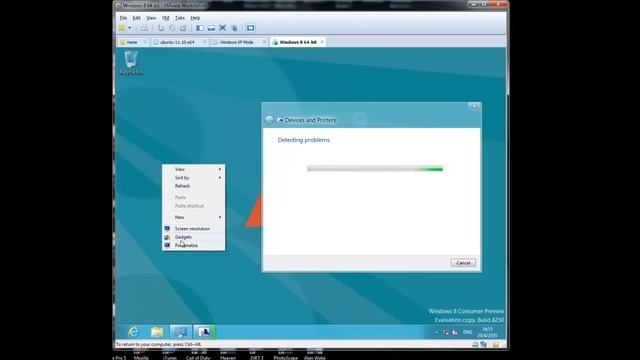Open the power options dropdown arrow
640x360 pixels.
(130, 28)
